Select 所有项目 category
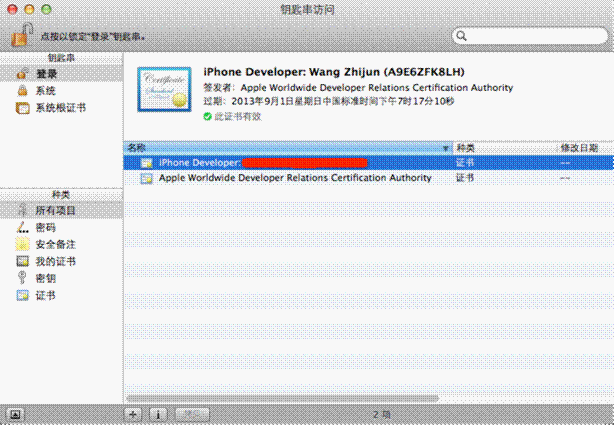The width and height of the screenshot is (614, 425). [x=61, y=210]
